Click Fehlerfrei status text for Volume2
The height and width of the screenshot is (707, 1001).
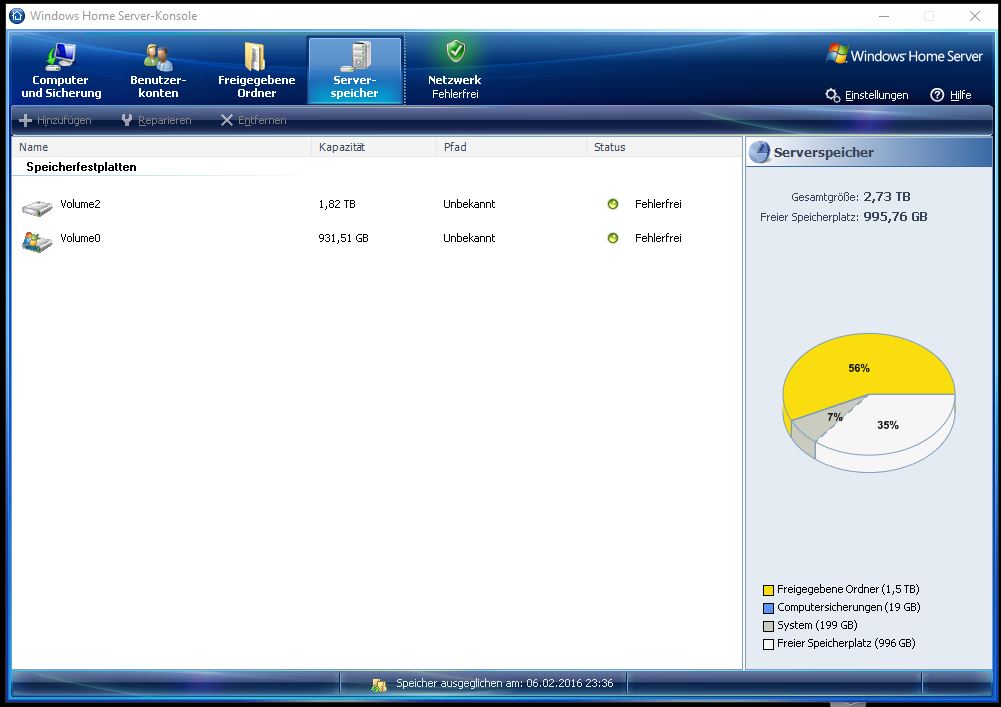tap(658, 204)
